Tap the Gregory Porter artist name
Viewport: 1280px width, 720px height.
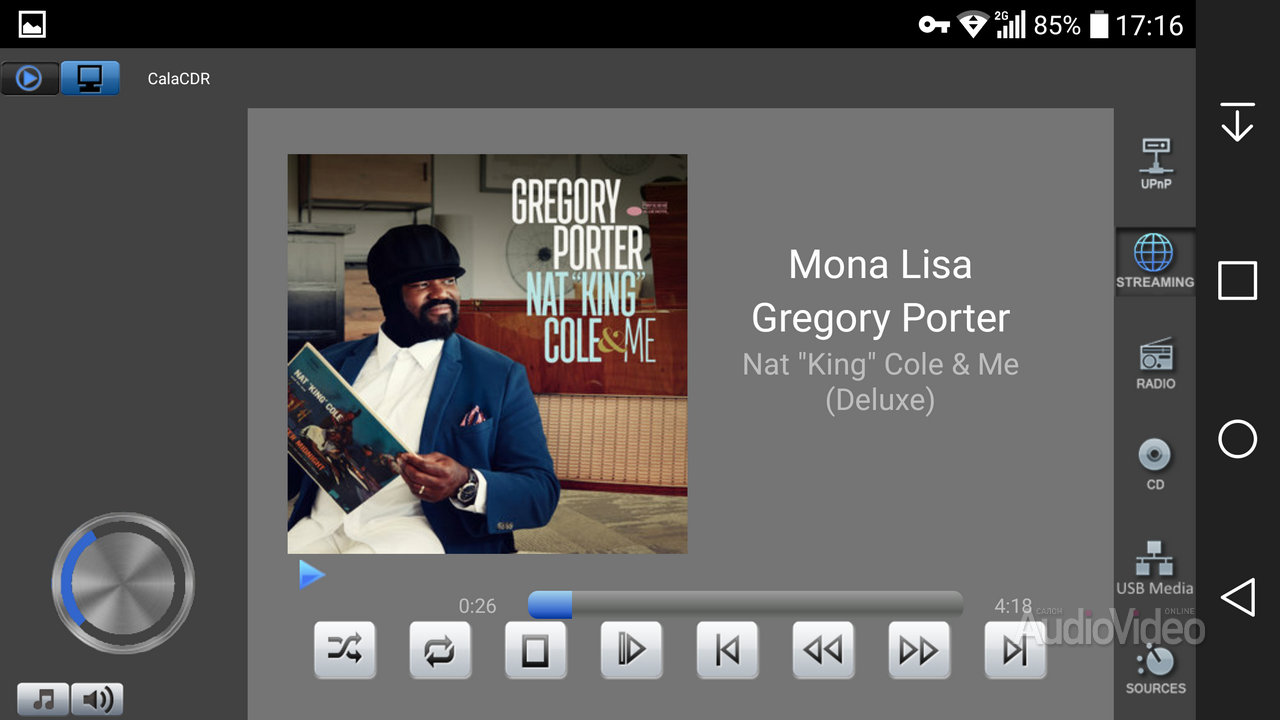[880, 319]
